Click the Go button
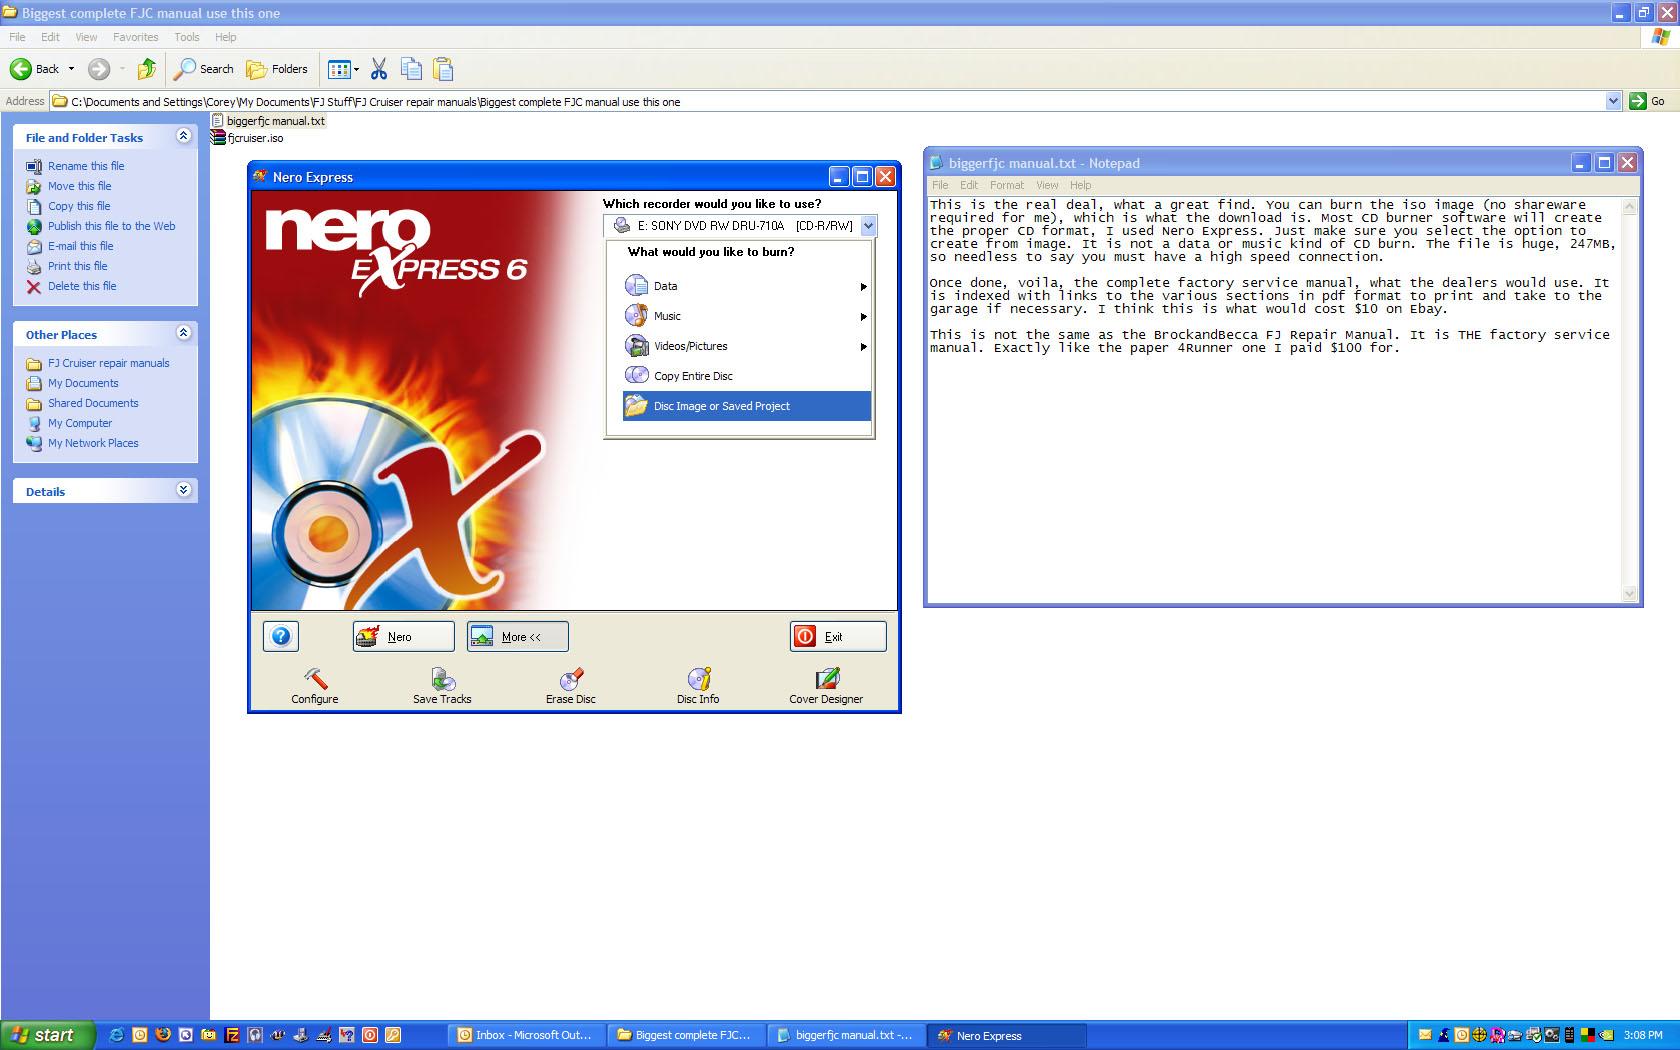The width and height of the screenshot is (1680, 1050). point(1648,101)
